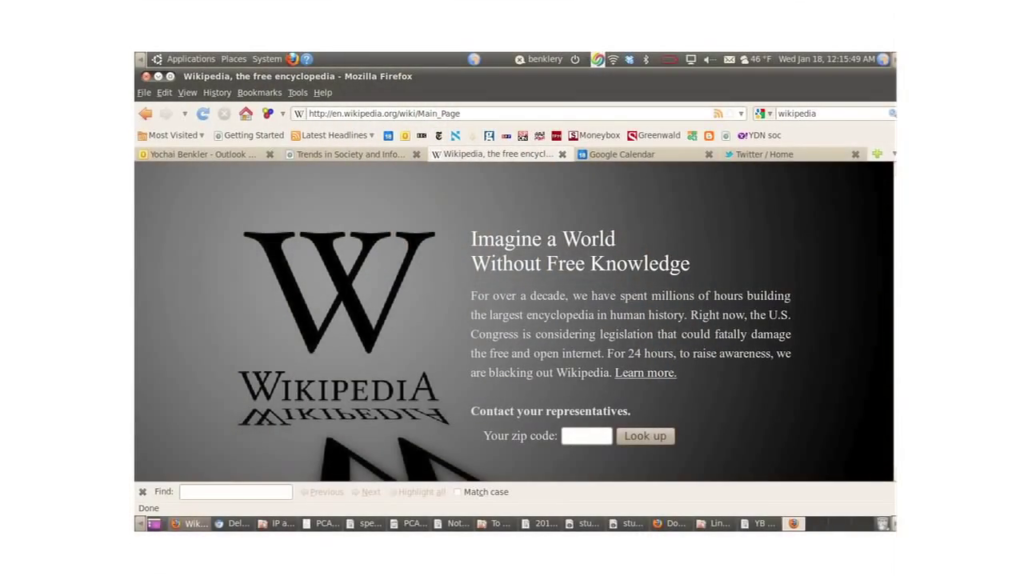Open the New York Times bookmark icon

point(439,136)
